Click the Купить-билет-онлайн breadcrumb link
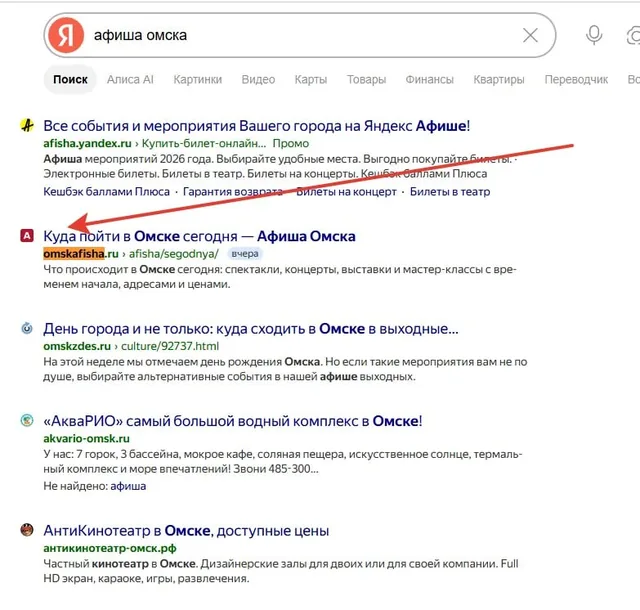 (x=204, y=143)
